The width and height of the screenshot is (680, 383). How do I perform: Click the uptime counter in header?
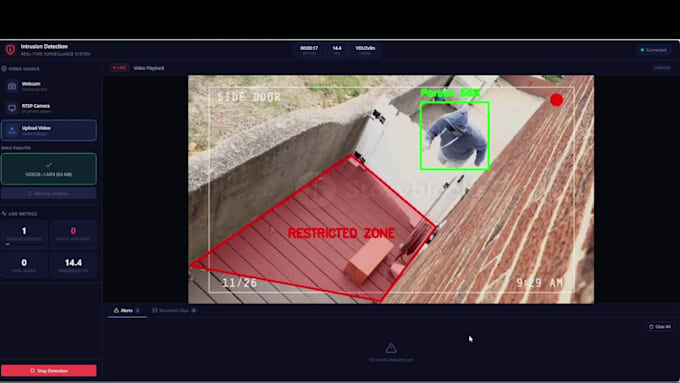[309, 50]
